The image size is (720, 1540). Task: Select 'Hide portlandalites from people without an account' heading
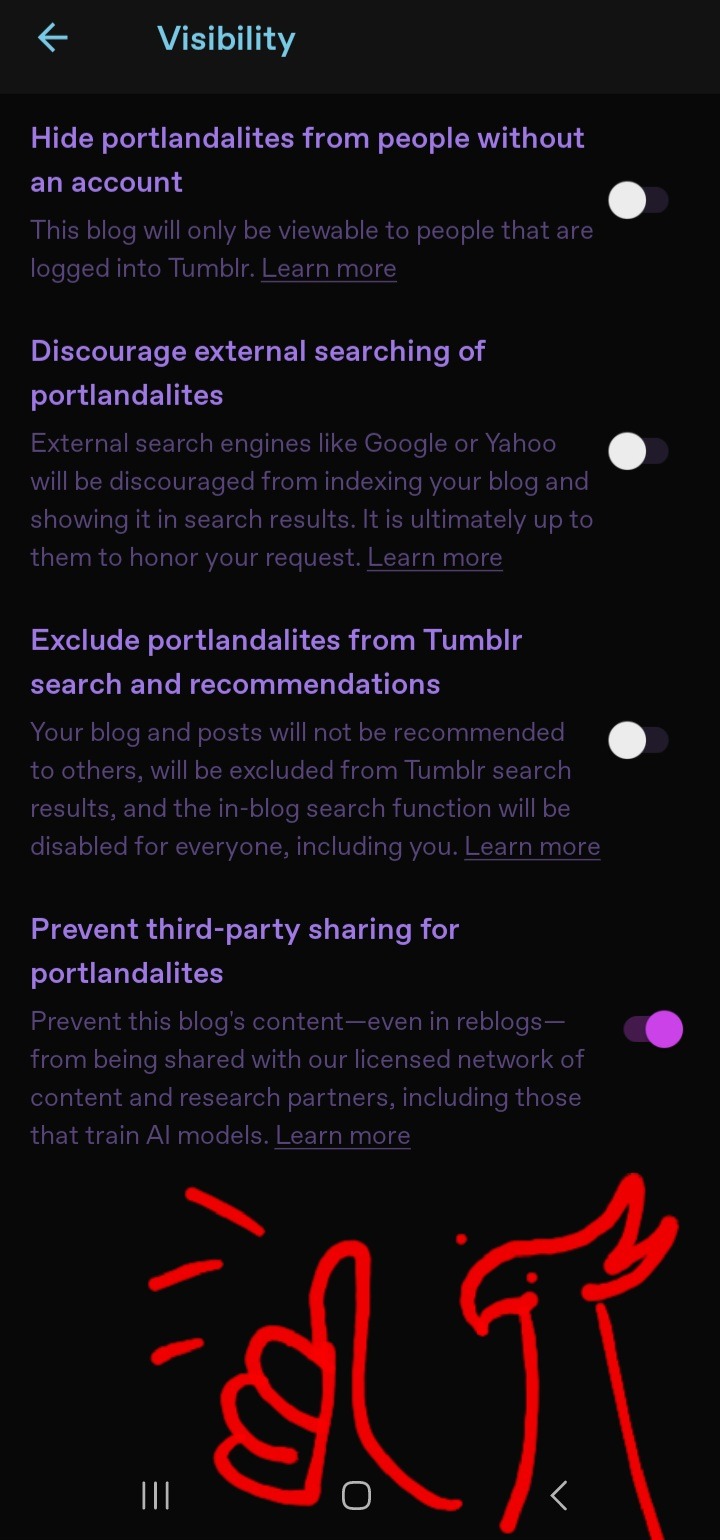307,160
